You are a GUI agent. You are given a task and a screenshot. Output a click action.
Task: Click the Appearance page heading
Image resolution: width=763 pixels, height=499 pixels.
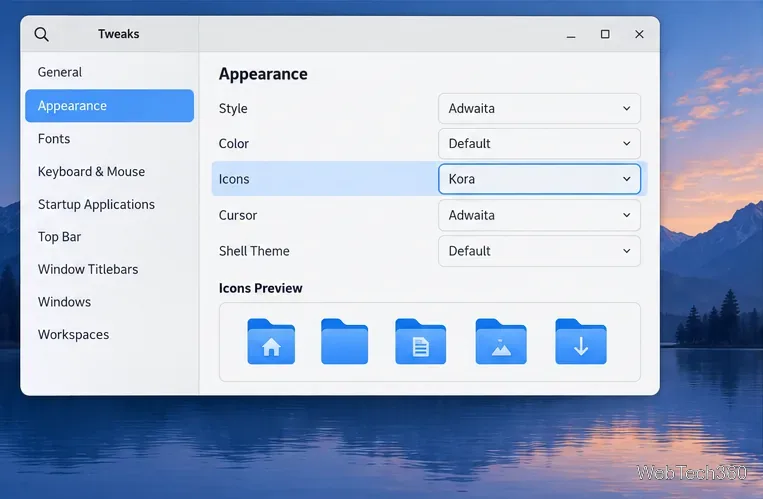[263, 74]
